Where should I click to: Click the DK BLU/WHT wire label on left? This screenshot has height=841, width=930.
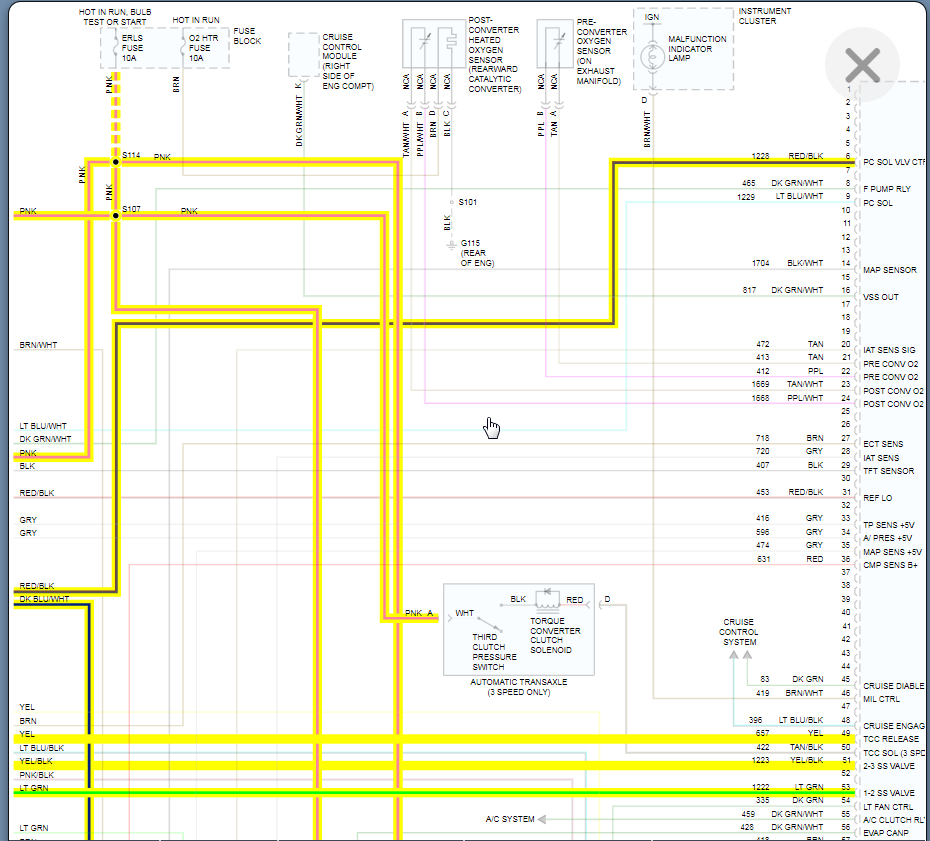coord(44,599)
